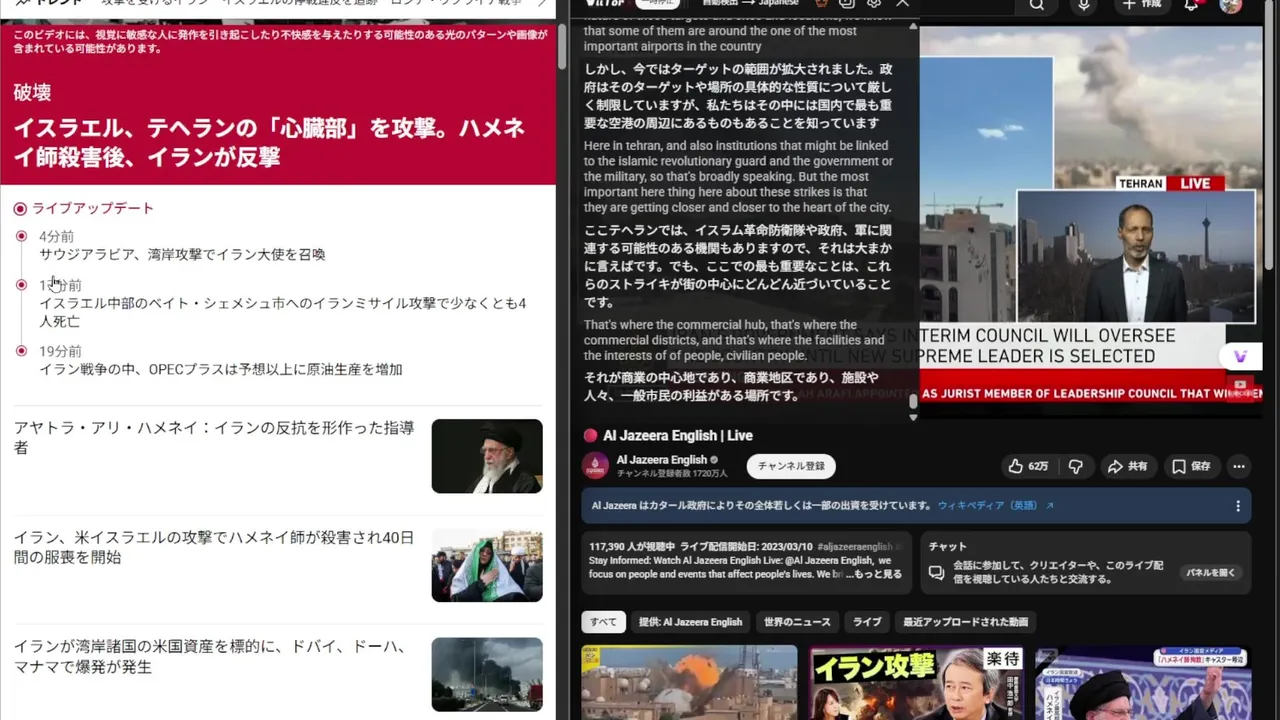Select the 提供: Al Jazeera English chip
Screen dimensions: 1280x720
click(690, 622)
